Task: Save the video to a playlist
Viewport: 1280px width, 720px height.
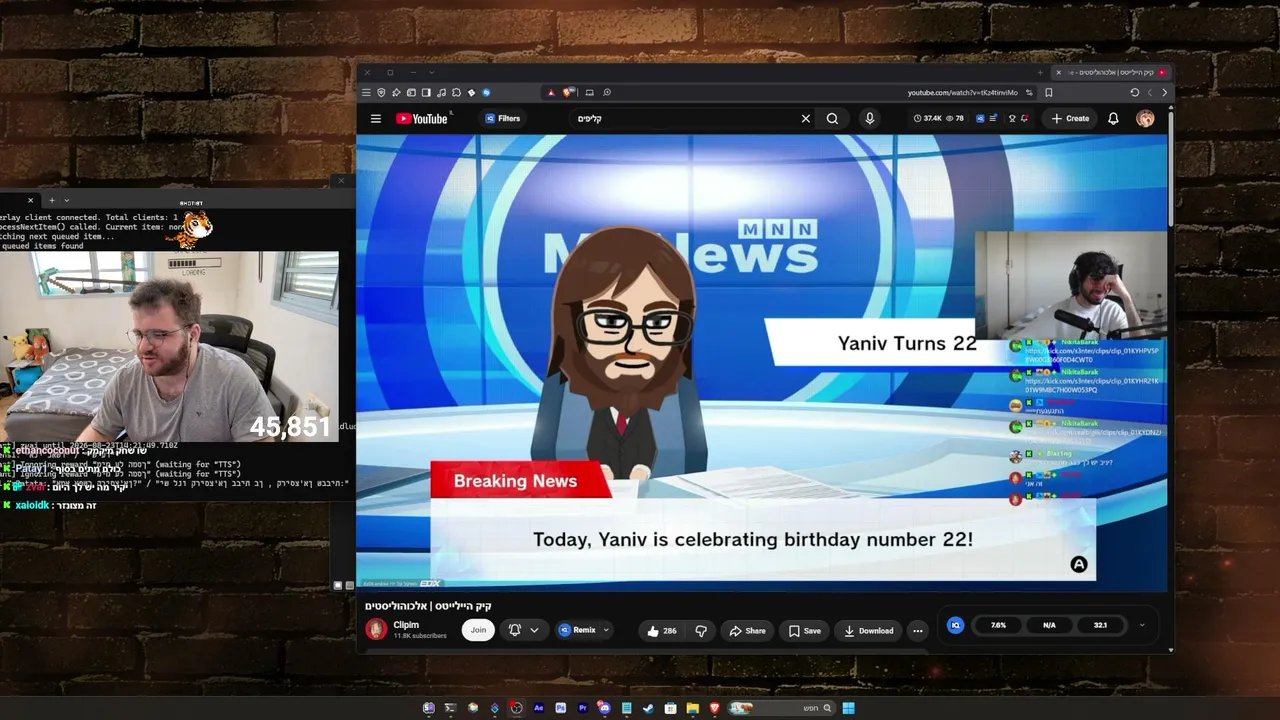Action: (804, 631)
